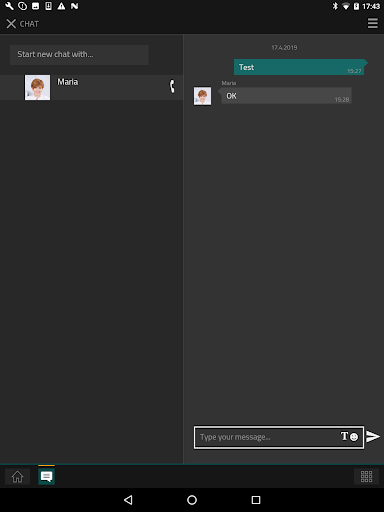Tap the small Maria sender label
Viewport: 384px width, 512px height.
point(229,83)
